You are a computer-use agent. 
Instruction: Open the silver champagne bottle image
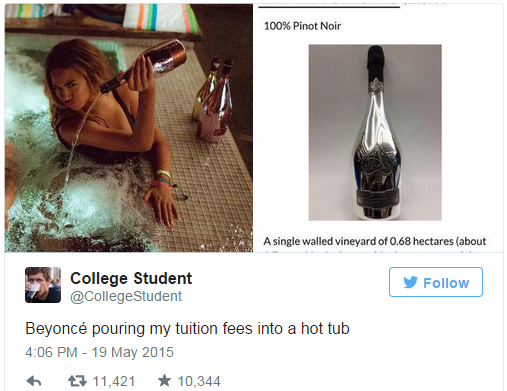pos(375,132)
